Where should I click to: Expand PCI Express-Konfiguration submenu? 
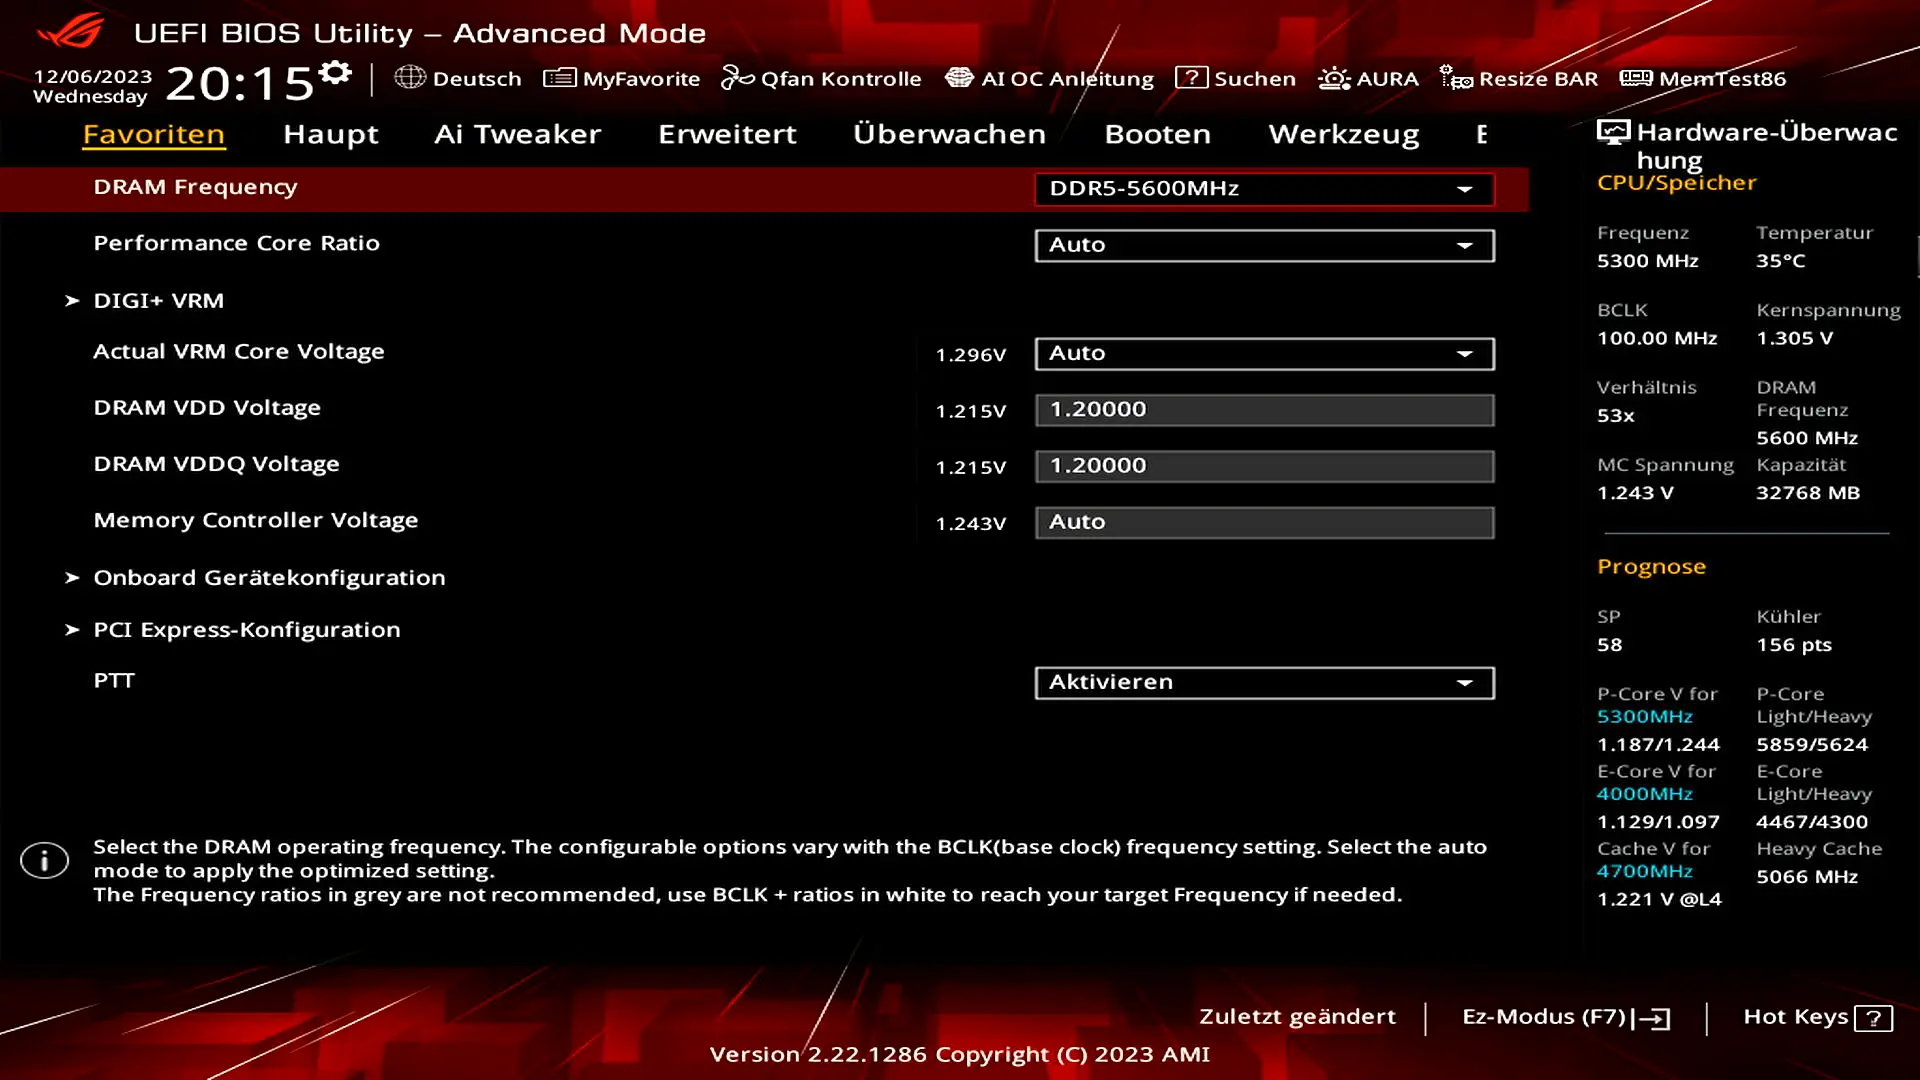(x=246, y=629)
